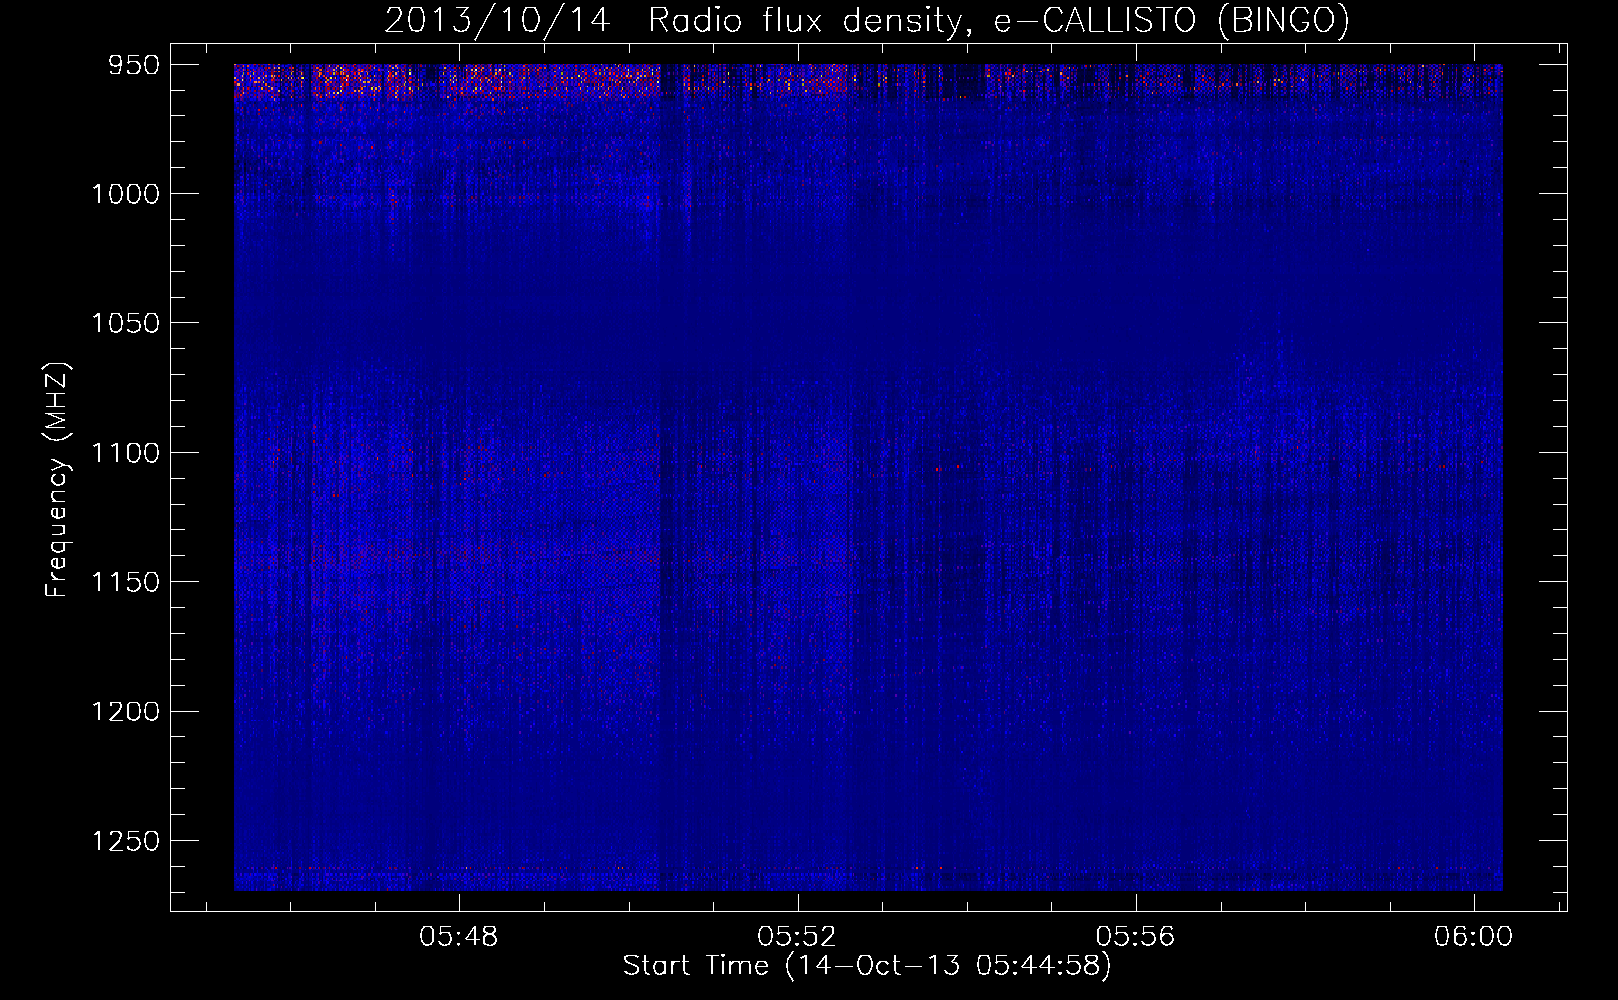Click the 05:56 time tick label

click(x=1135, y=937)
